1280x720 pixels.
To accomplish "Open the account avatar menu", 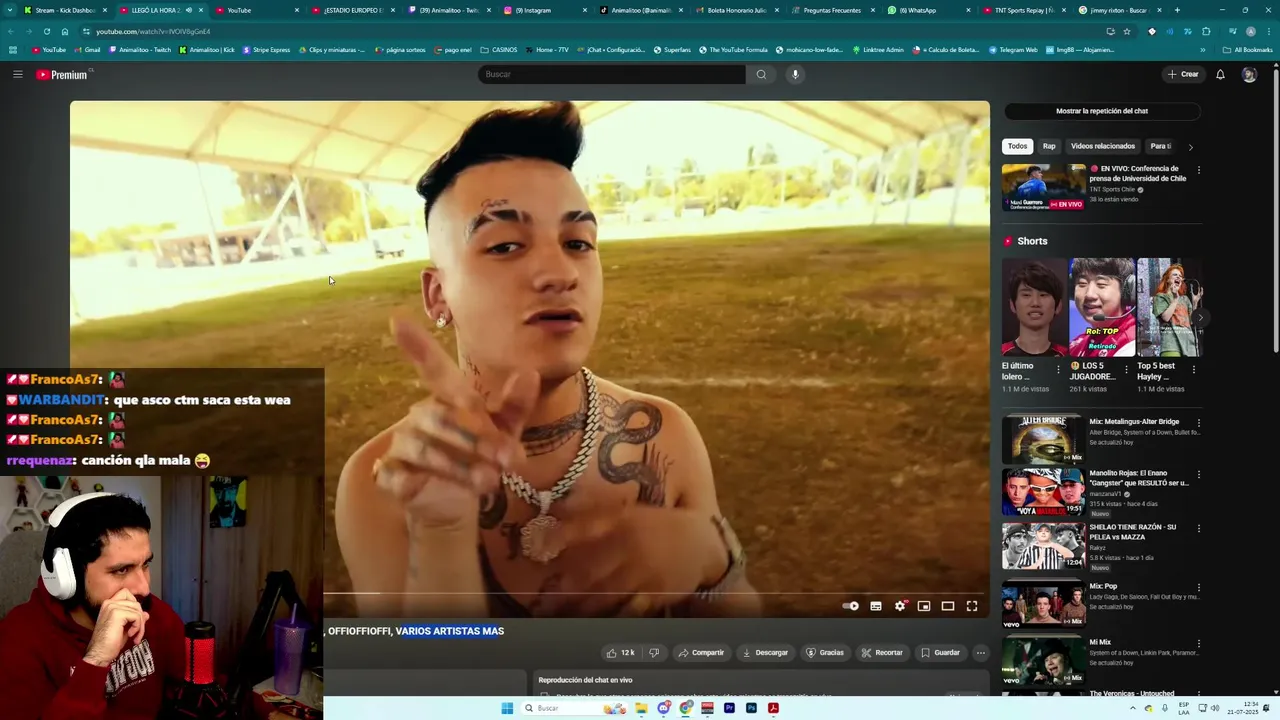I will [1249, 74].
